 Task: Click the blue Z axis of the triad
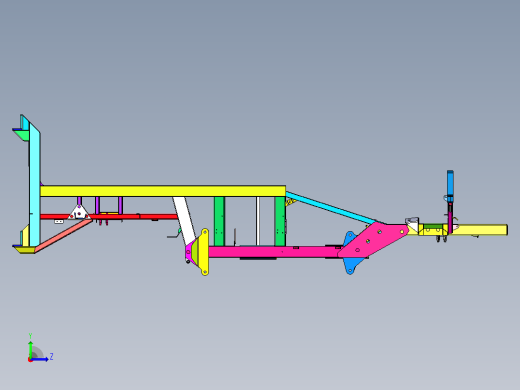40,359
